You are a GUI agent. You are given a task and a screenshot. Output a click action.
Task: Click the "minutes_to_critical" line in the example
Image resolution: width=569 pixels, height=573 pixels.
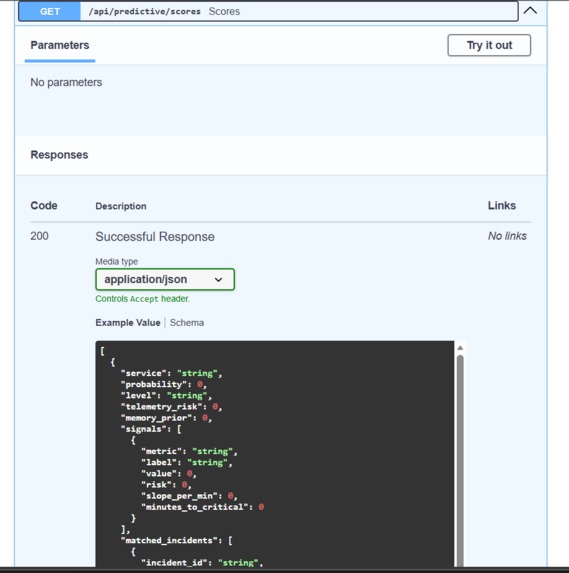coord(203,507)
